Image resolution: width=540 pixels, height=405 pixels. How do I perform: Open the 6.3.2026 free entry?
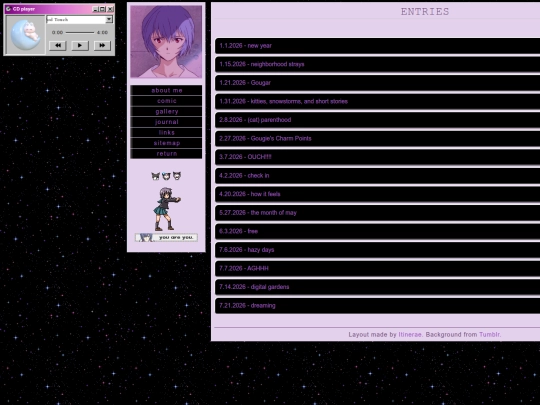click(x=377, y=231)
